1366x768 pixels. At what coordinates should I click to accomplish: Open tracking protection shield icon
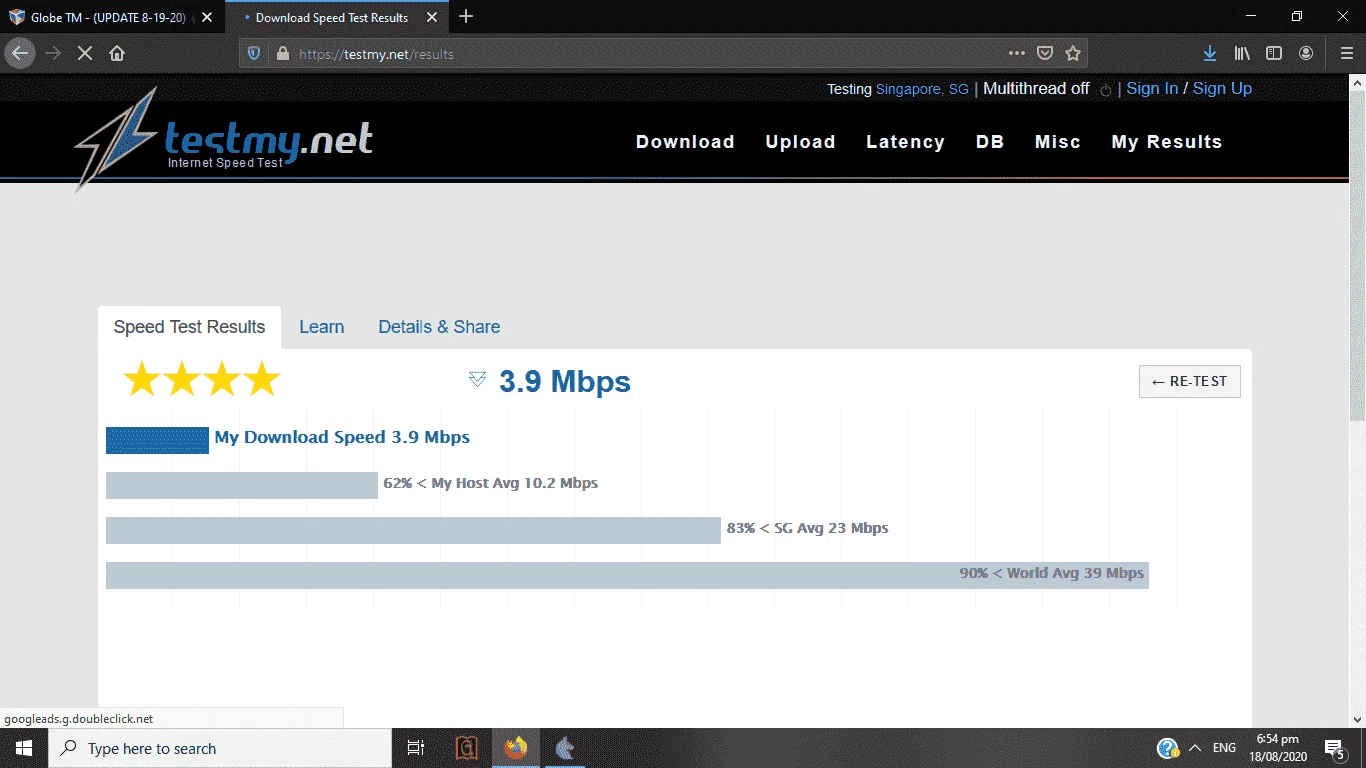(x=254, y=54)
